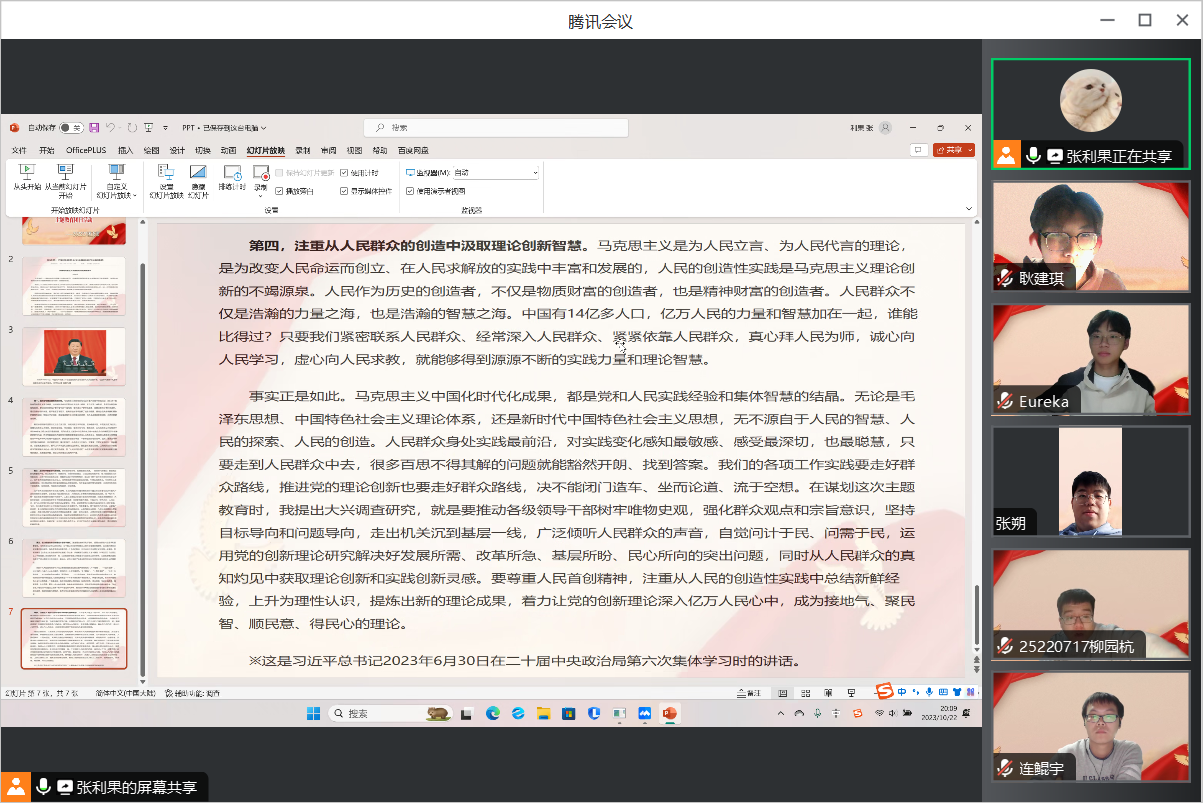Viewport: 1203px width, 803px height.
Task: Toggle the 自动保存 autosave switch
Action: [71, 128]
